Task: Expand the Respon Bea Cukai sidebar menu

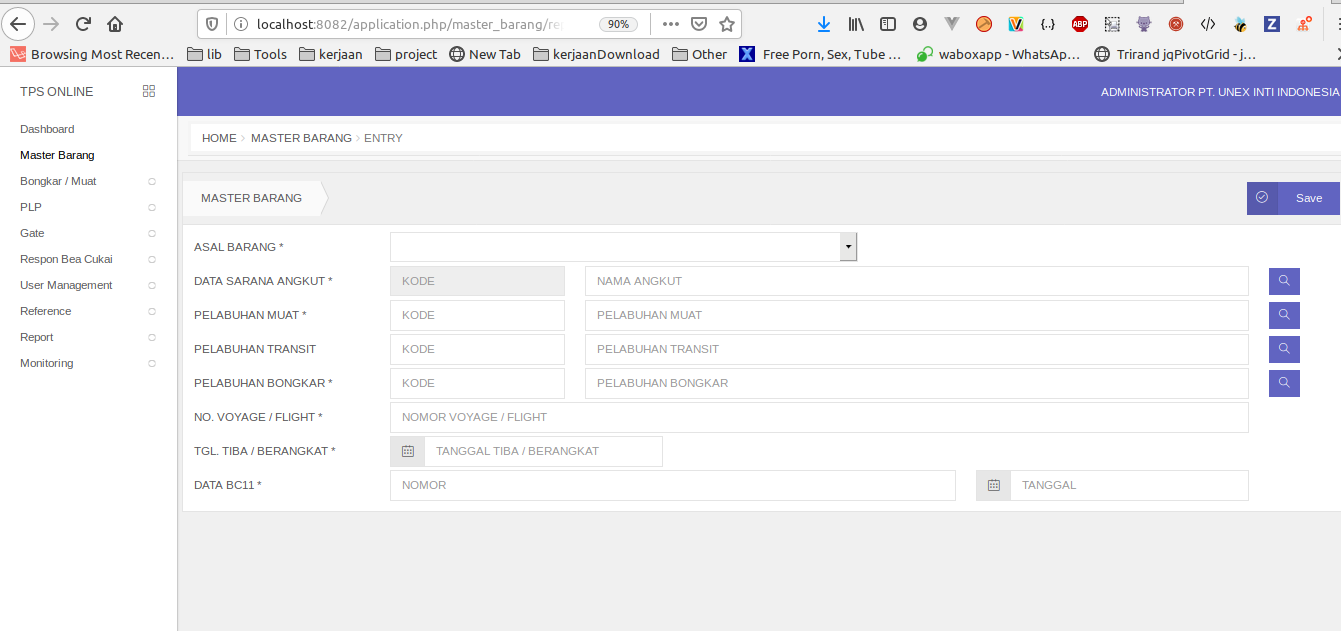Action: coord(152,259)
